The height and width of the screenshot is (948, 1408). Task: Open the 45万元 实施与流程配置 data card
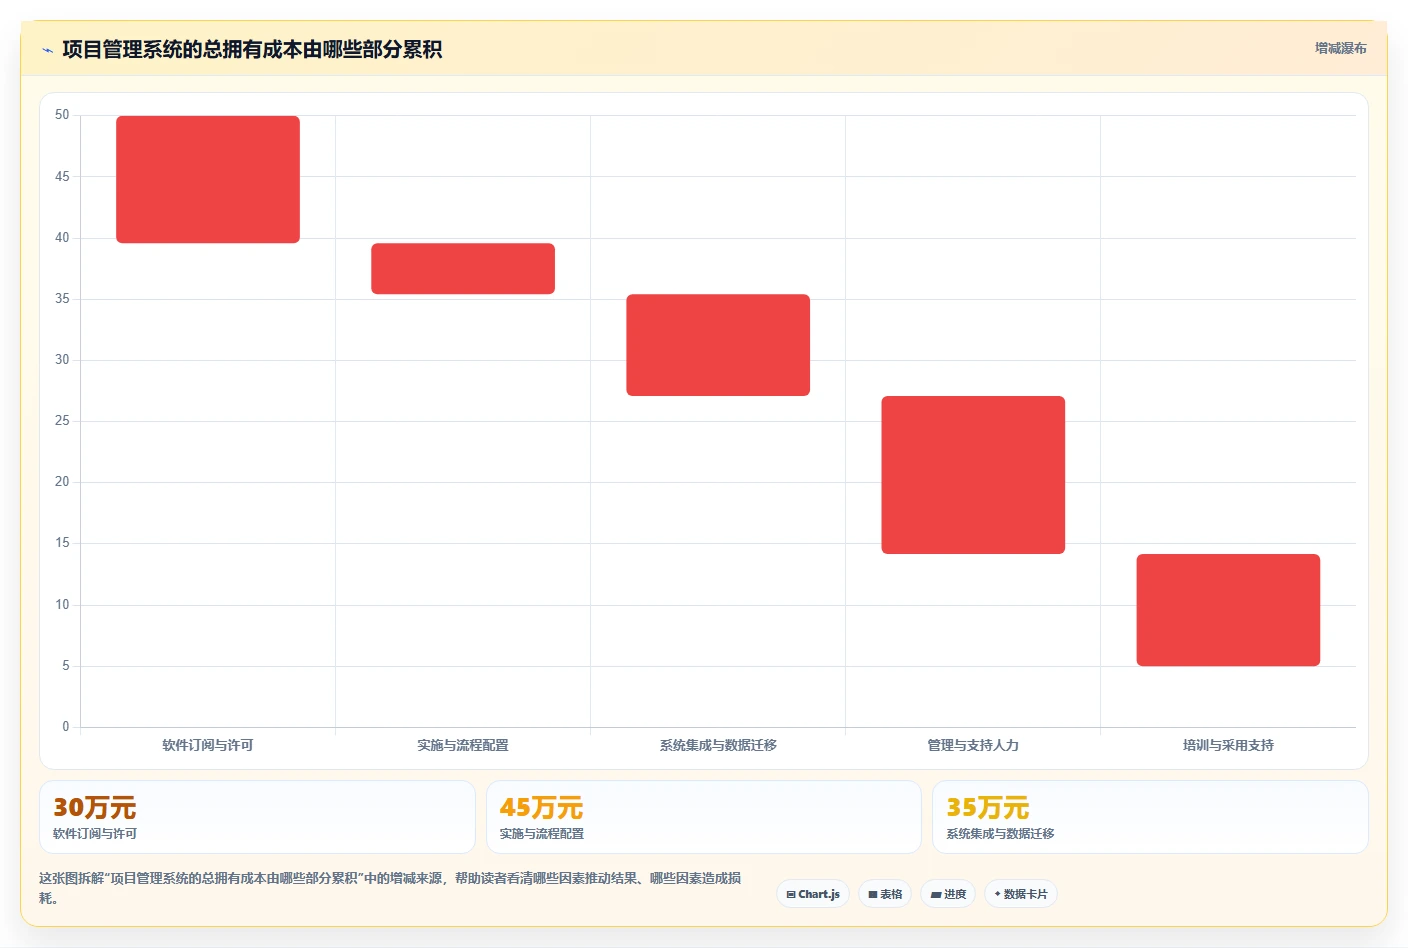(x=704, y=817)
